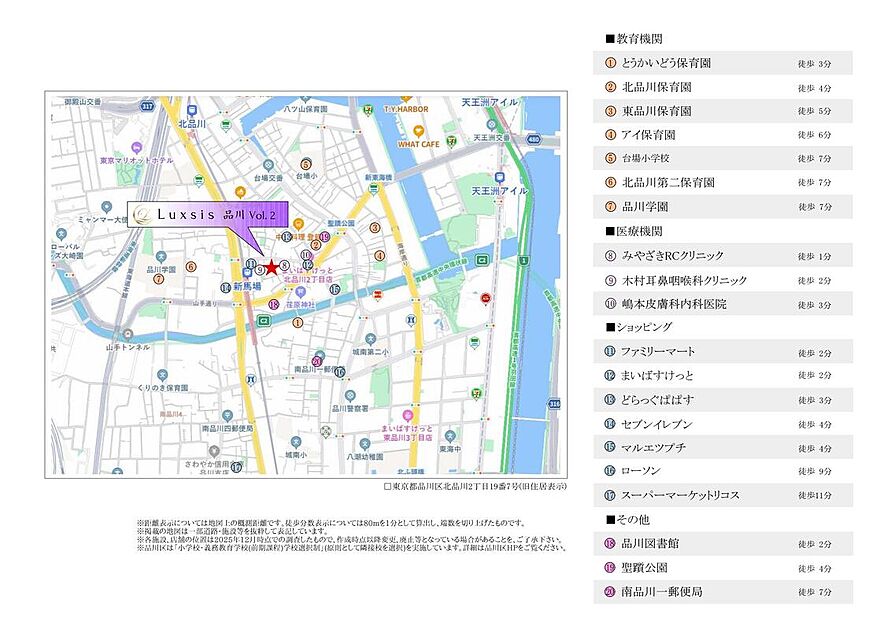891x630 pixels.
Task: Select 嶋本皮膚科内科医院 in the legend
Action: click(x=674, y=304)
